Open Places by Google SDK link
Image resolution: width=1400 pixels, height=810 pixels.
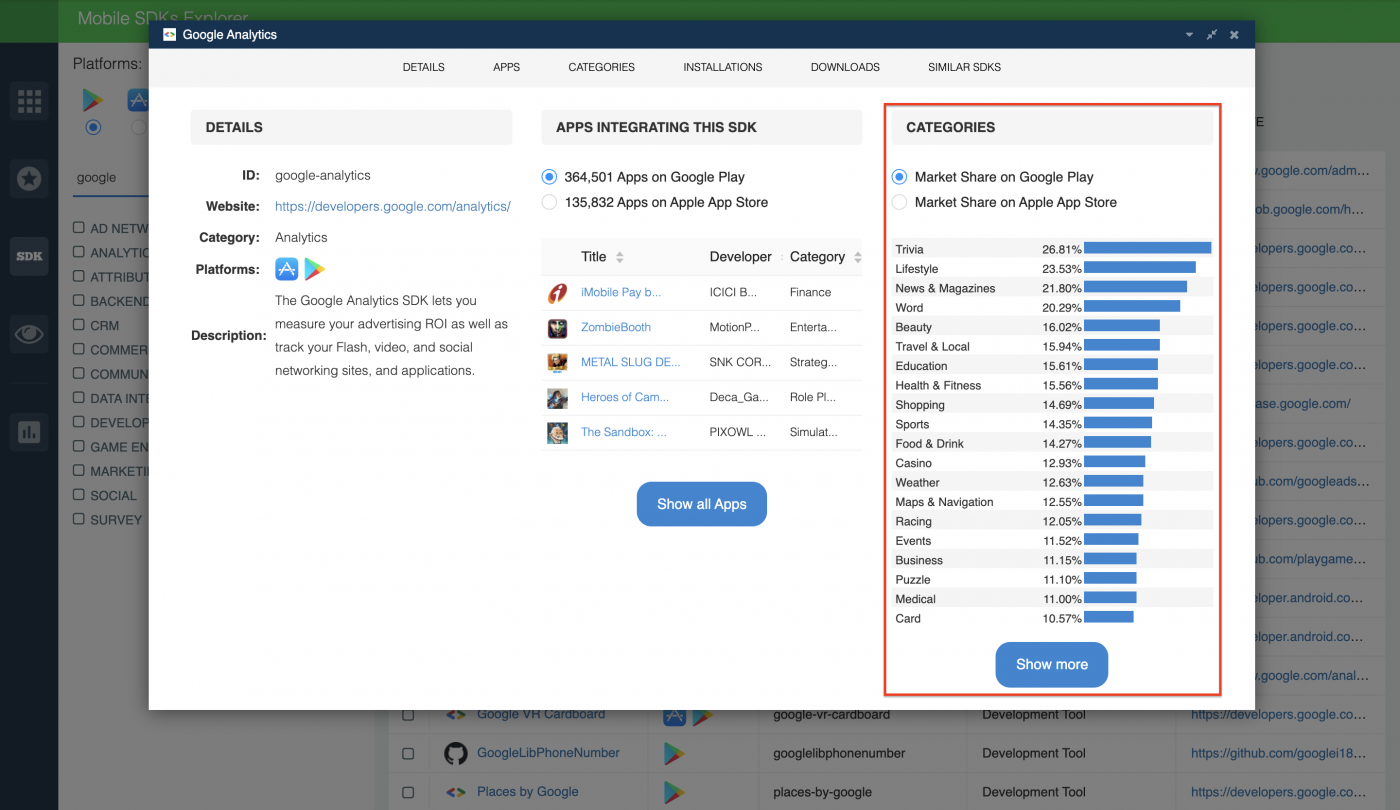pyautogui.click(x=528, y=792)
